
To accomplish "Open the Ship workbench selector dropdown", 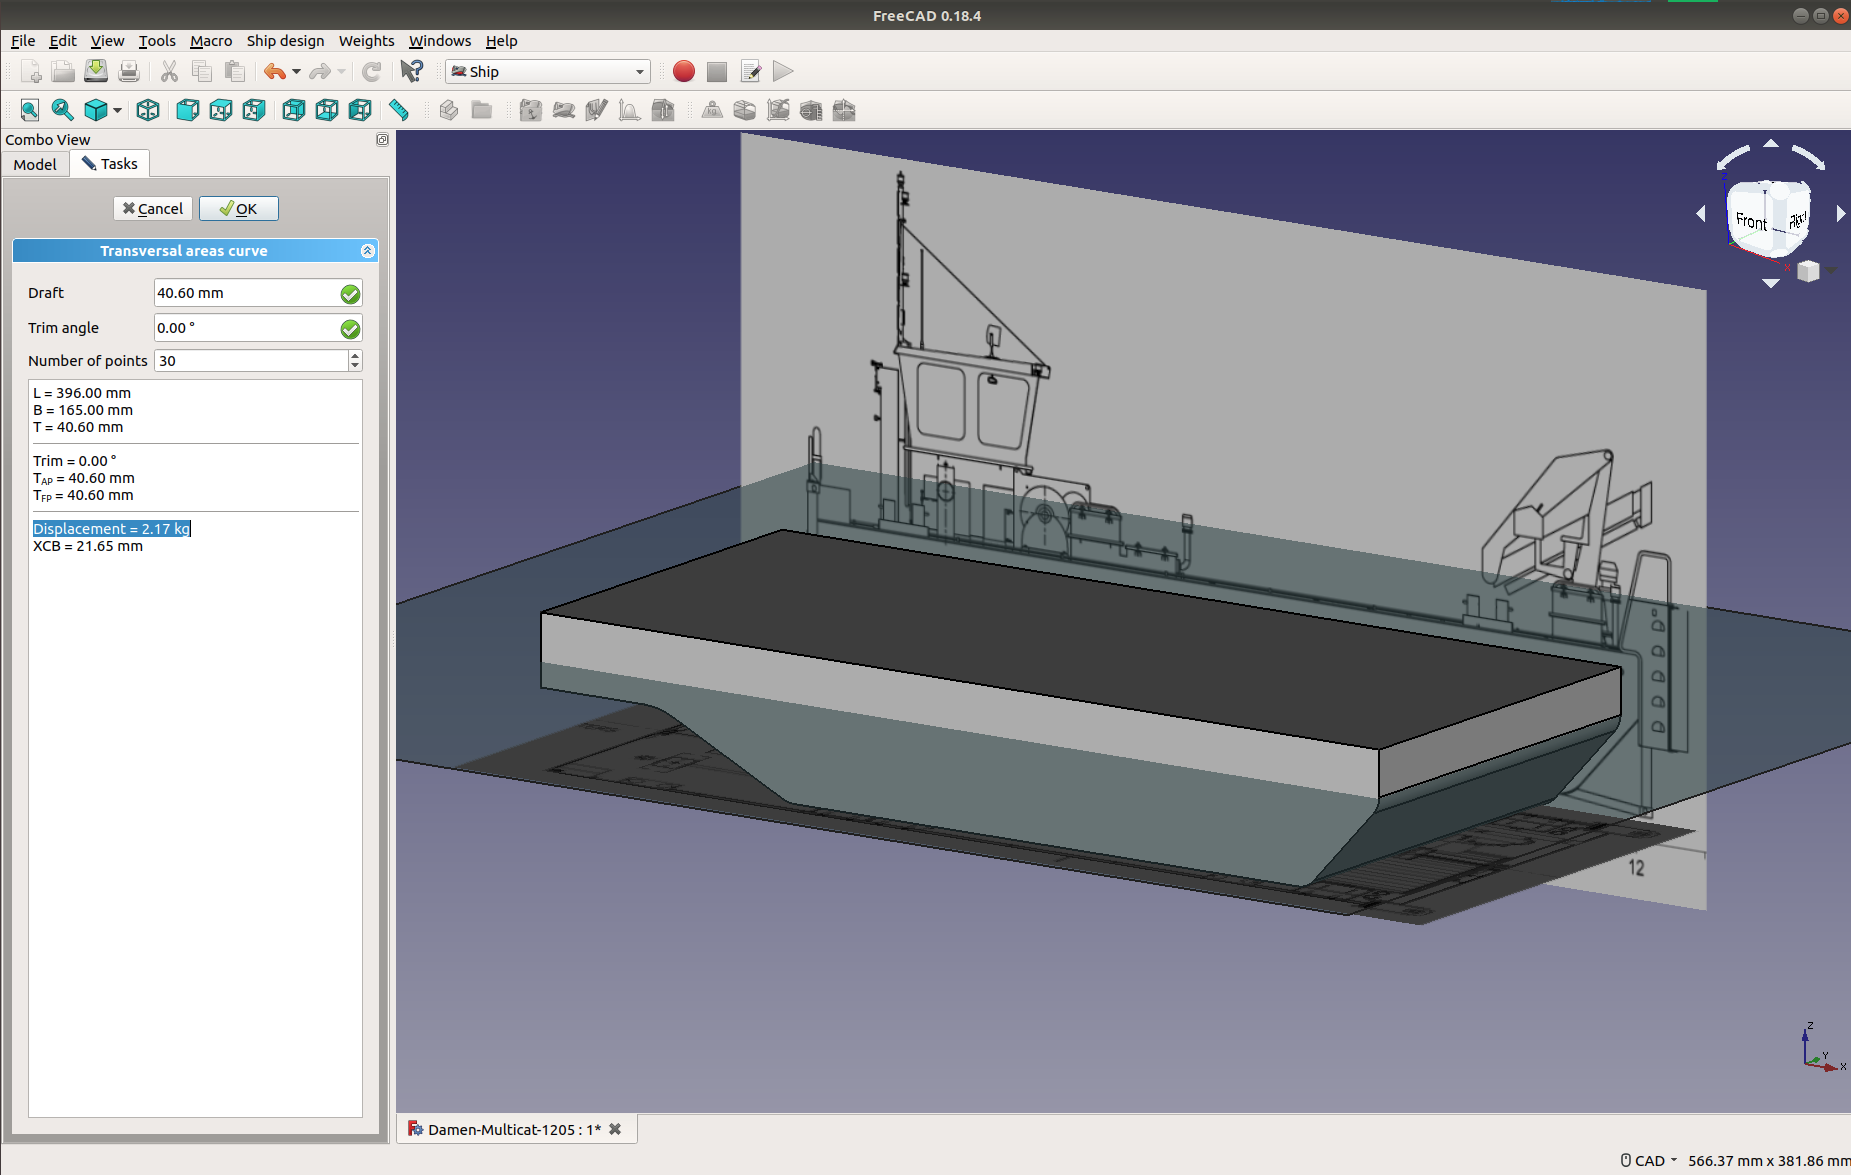I will (x=548, y=72).
